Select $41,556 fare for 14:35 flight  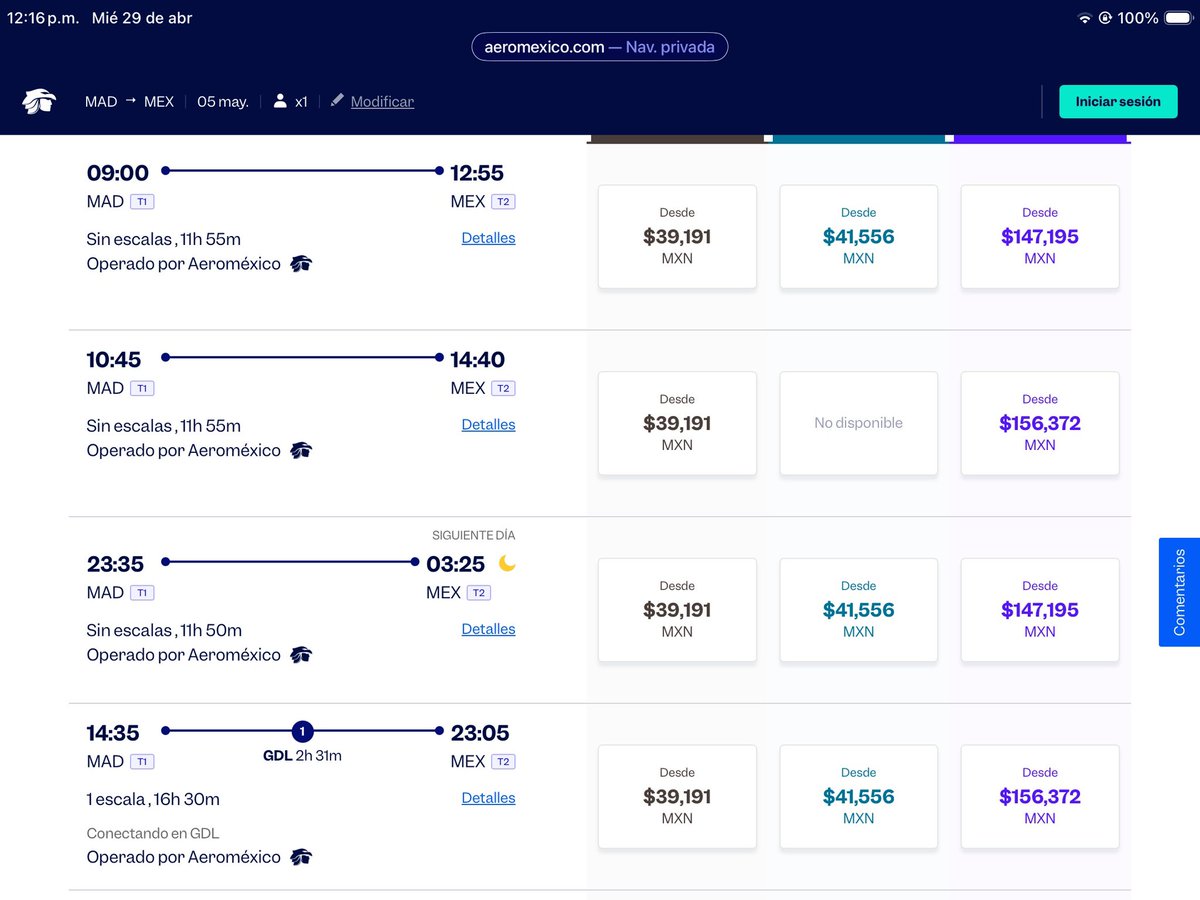(x=858, y=796)
